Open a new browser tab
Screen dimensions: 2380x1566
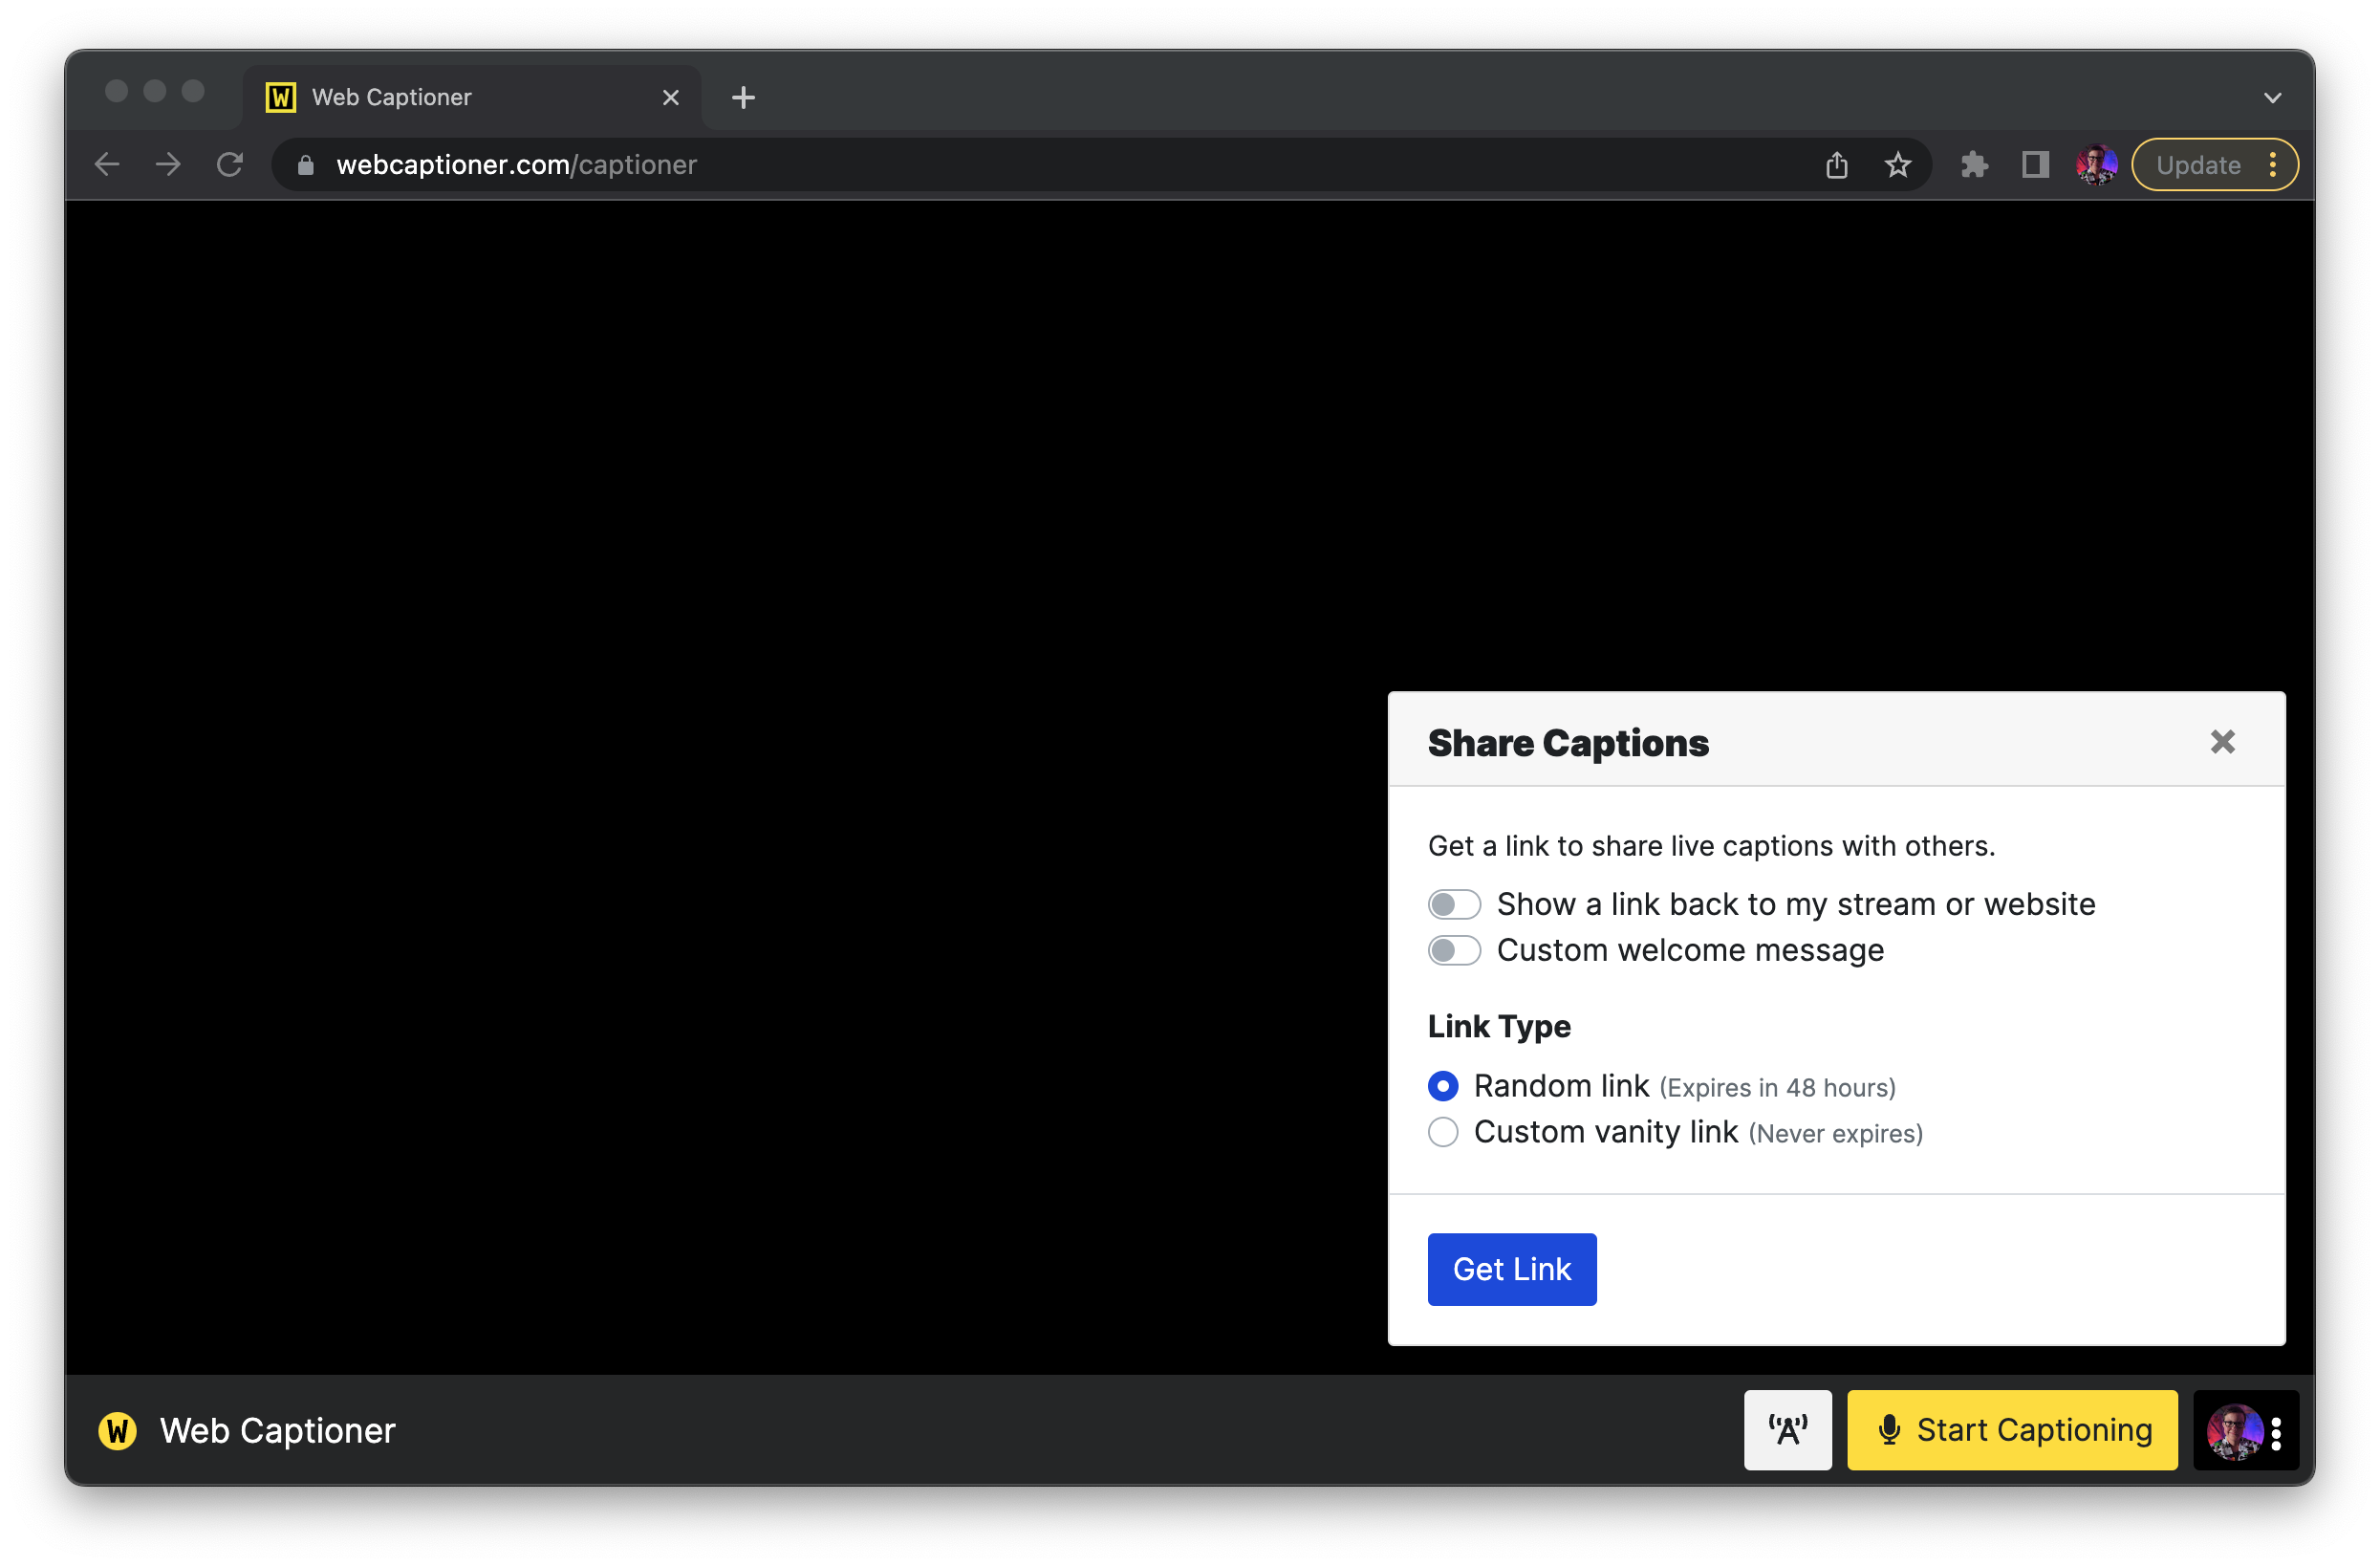(743, 97)
